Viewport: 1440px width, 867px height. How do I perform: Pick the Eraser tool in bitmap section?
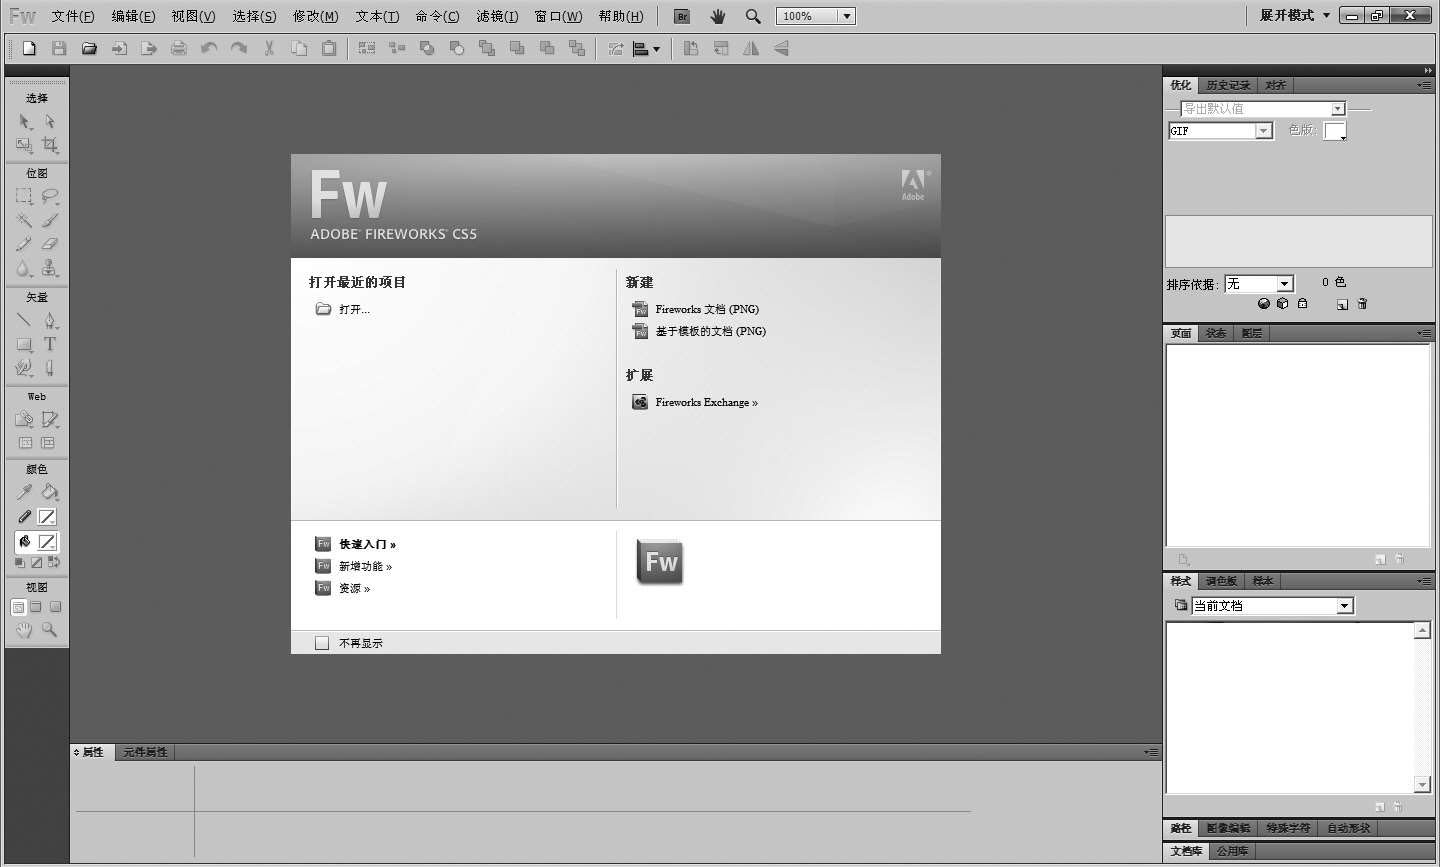(49, 244)
